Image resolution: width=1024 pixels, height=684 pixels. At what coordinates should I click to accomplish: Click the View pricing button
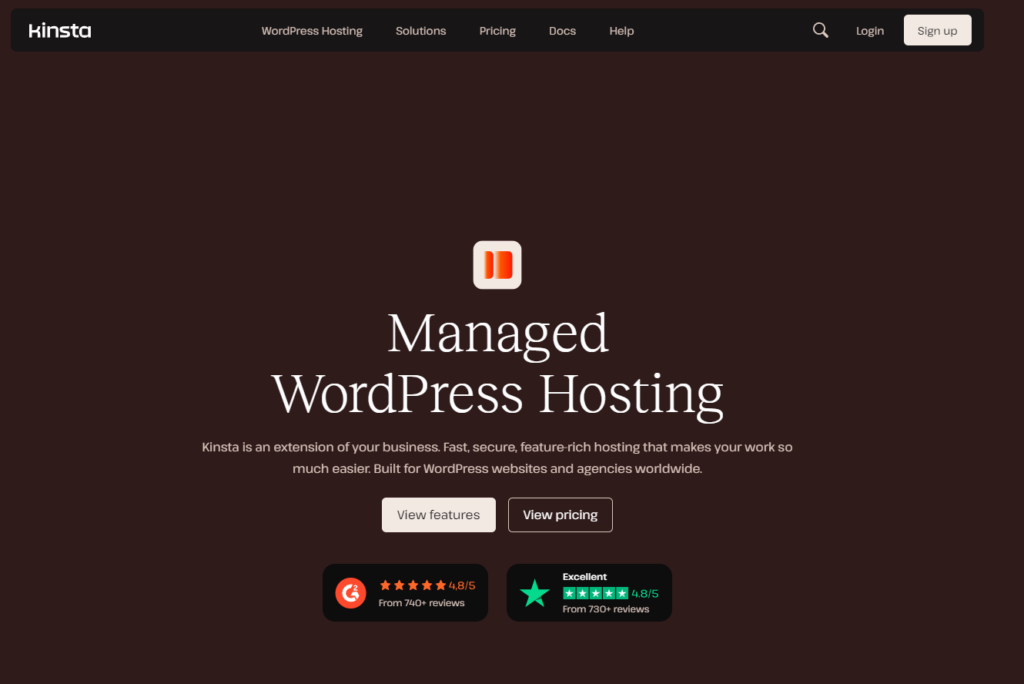click(560, 515)
